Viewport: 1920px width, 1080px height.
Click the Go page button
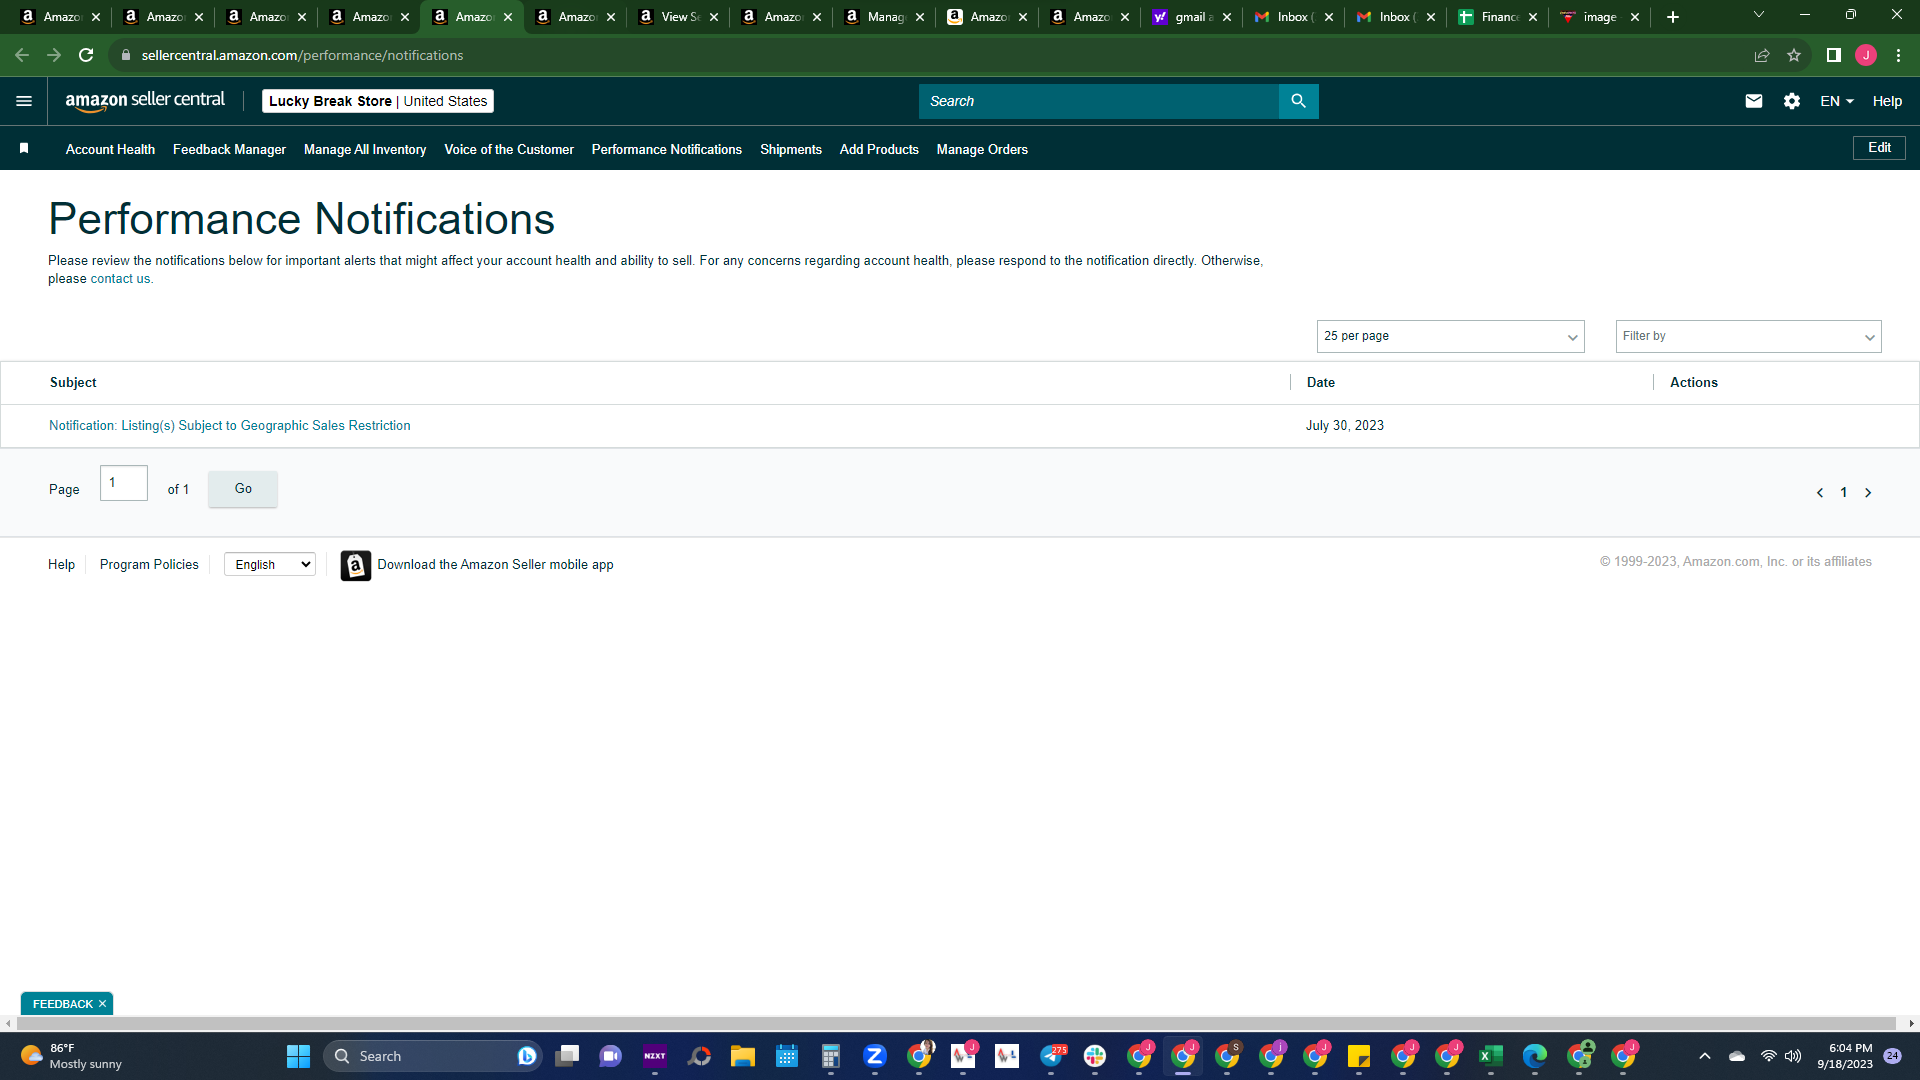(x=243, y=489)
